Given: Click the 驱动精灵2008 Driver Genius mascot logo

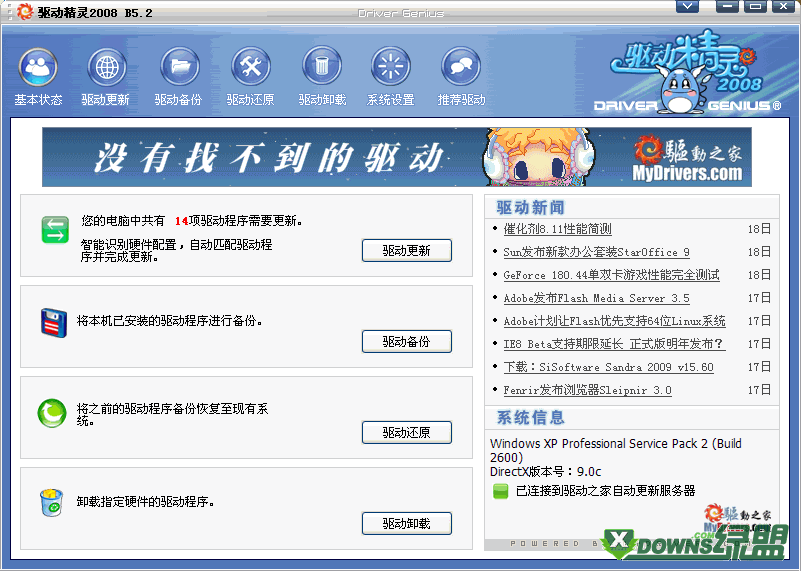Looking at the screenshot, I should [x=687, y=72].
